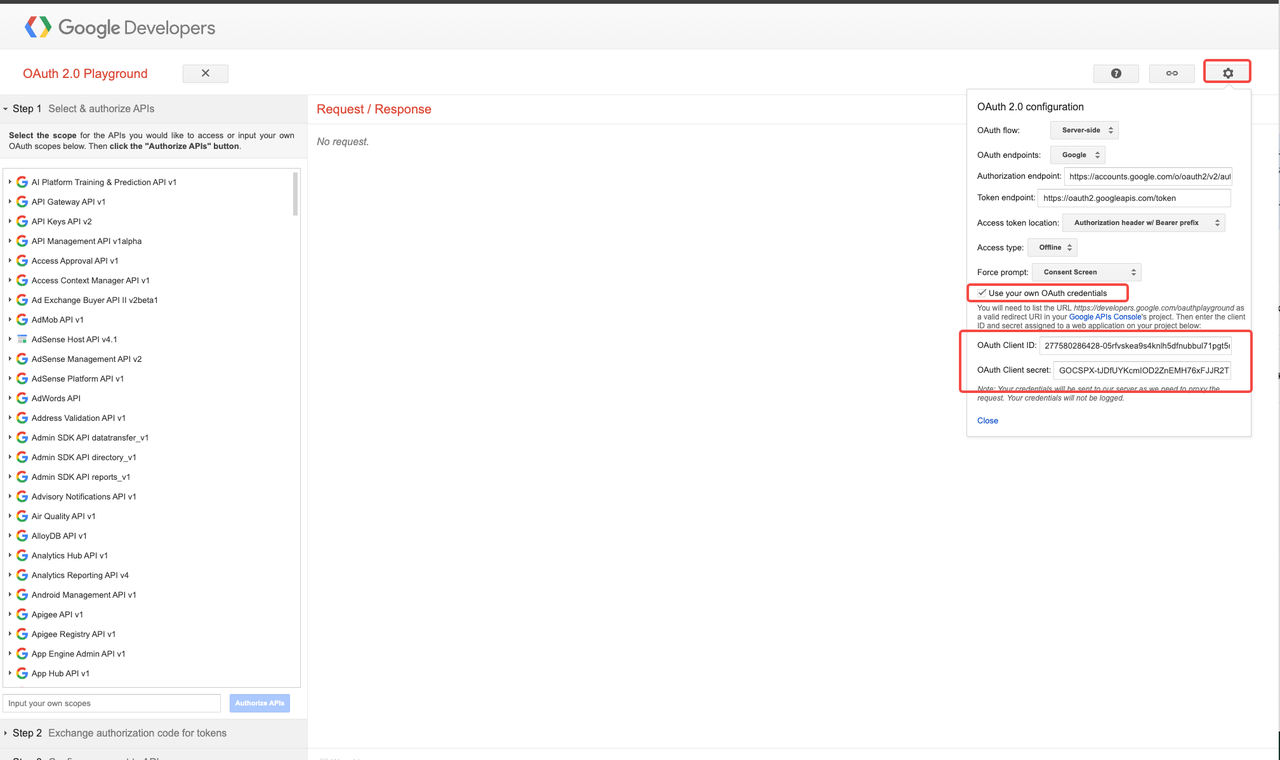Click the Google icon for API Keys API v2
The height and width of the screenshot is (760, 1280).
tap(22, 221)
